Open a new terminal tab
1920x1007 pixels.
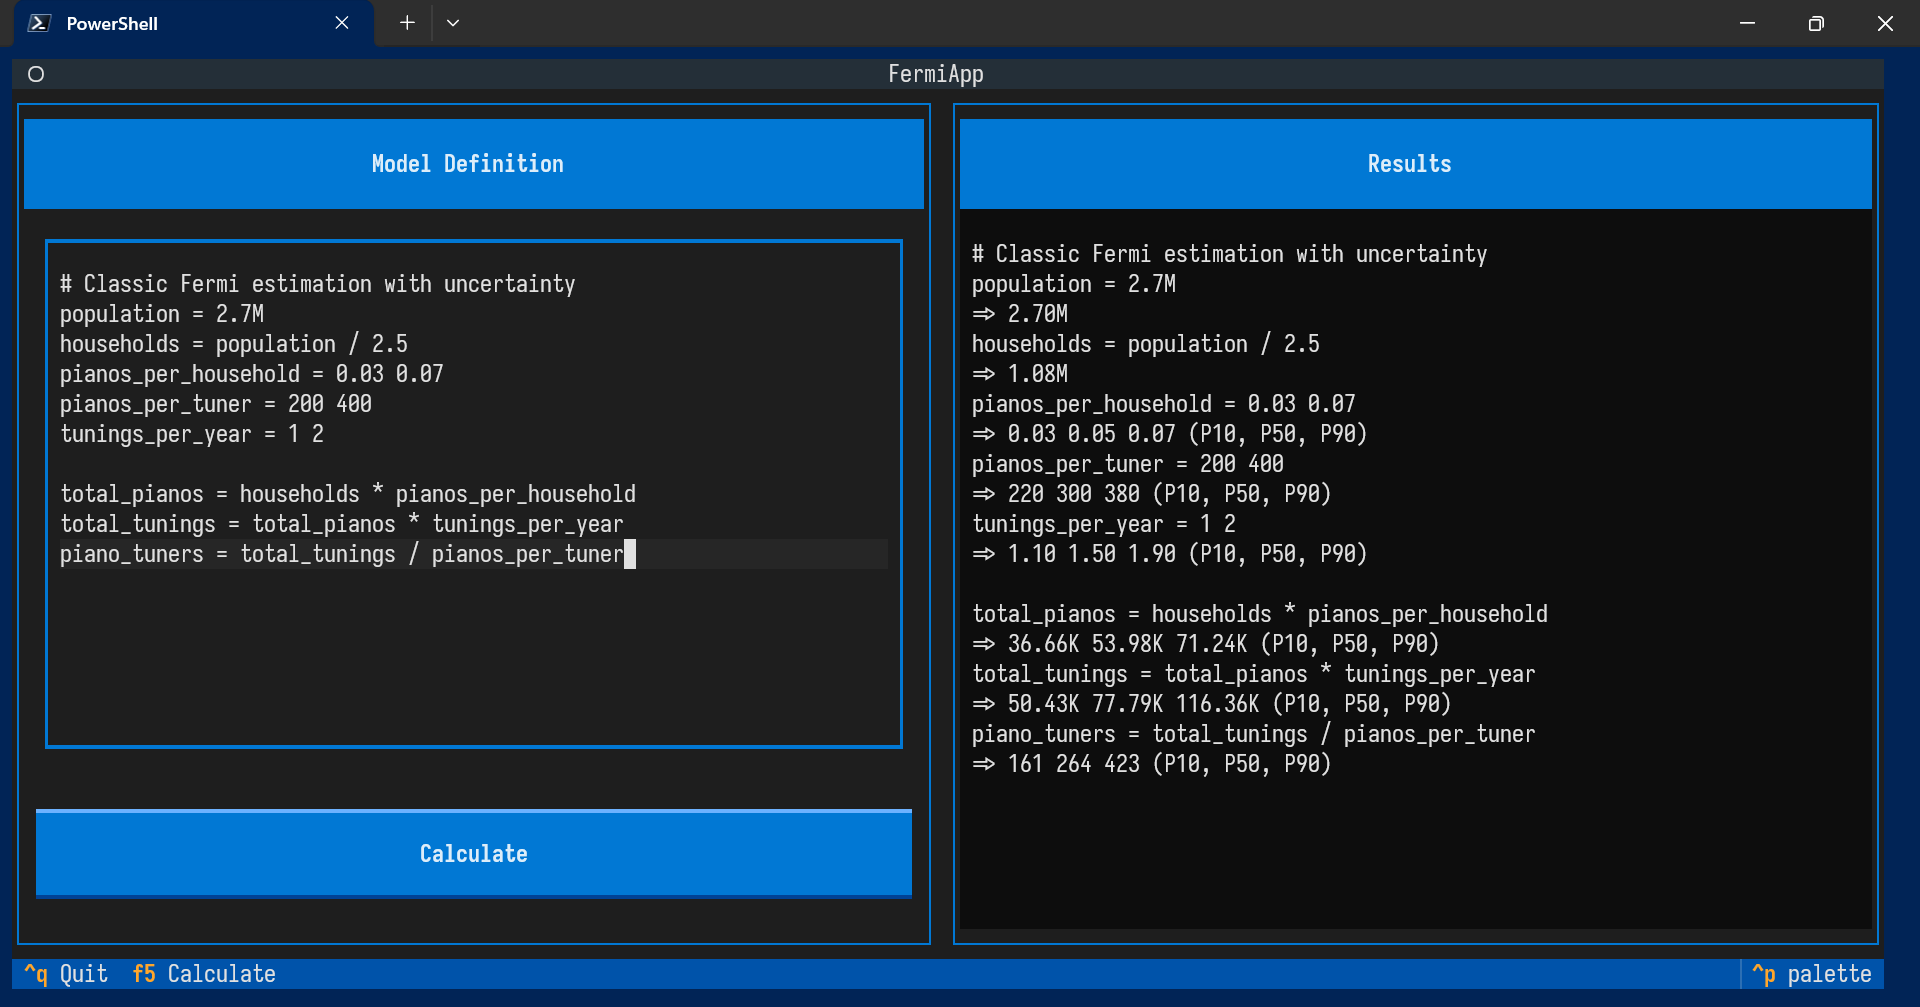[407, 23]
